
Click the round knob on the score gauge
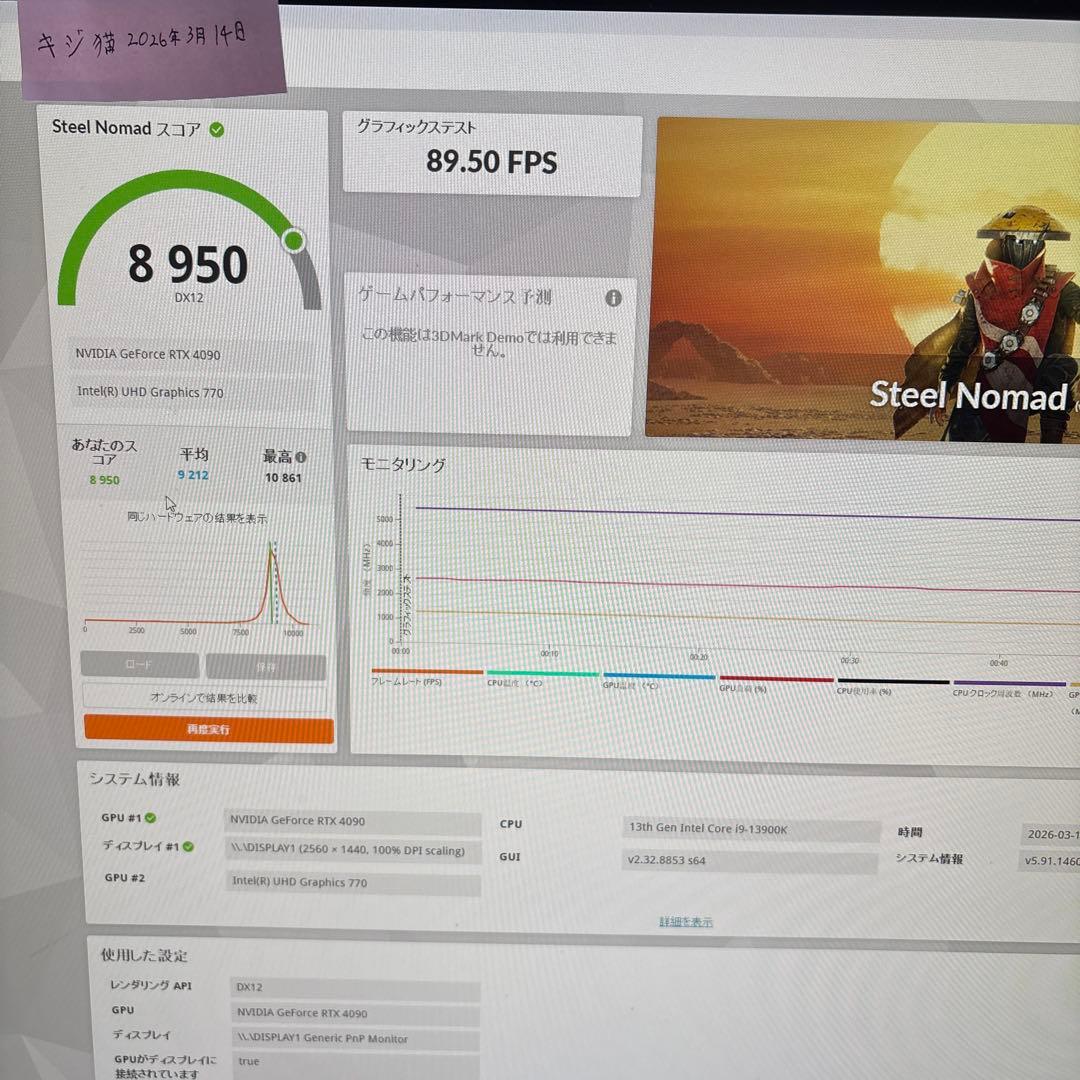pyautogui.click(x=294, y=240)
